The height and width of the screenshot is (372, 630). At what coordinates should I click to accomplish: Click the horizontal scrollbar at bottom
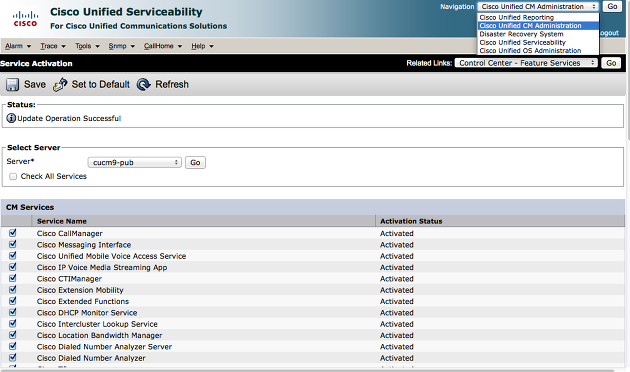coord(307,370)
